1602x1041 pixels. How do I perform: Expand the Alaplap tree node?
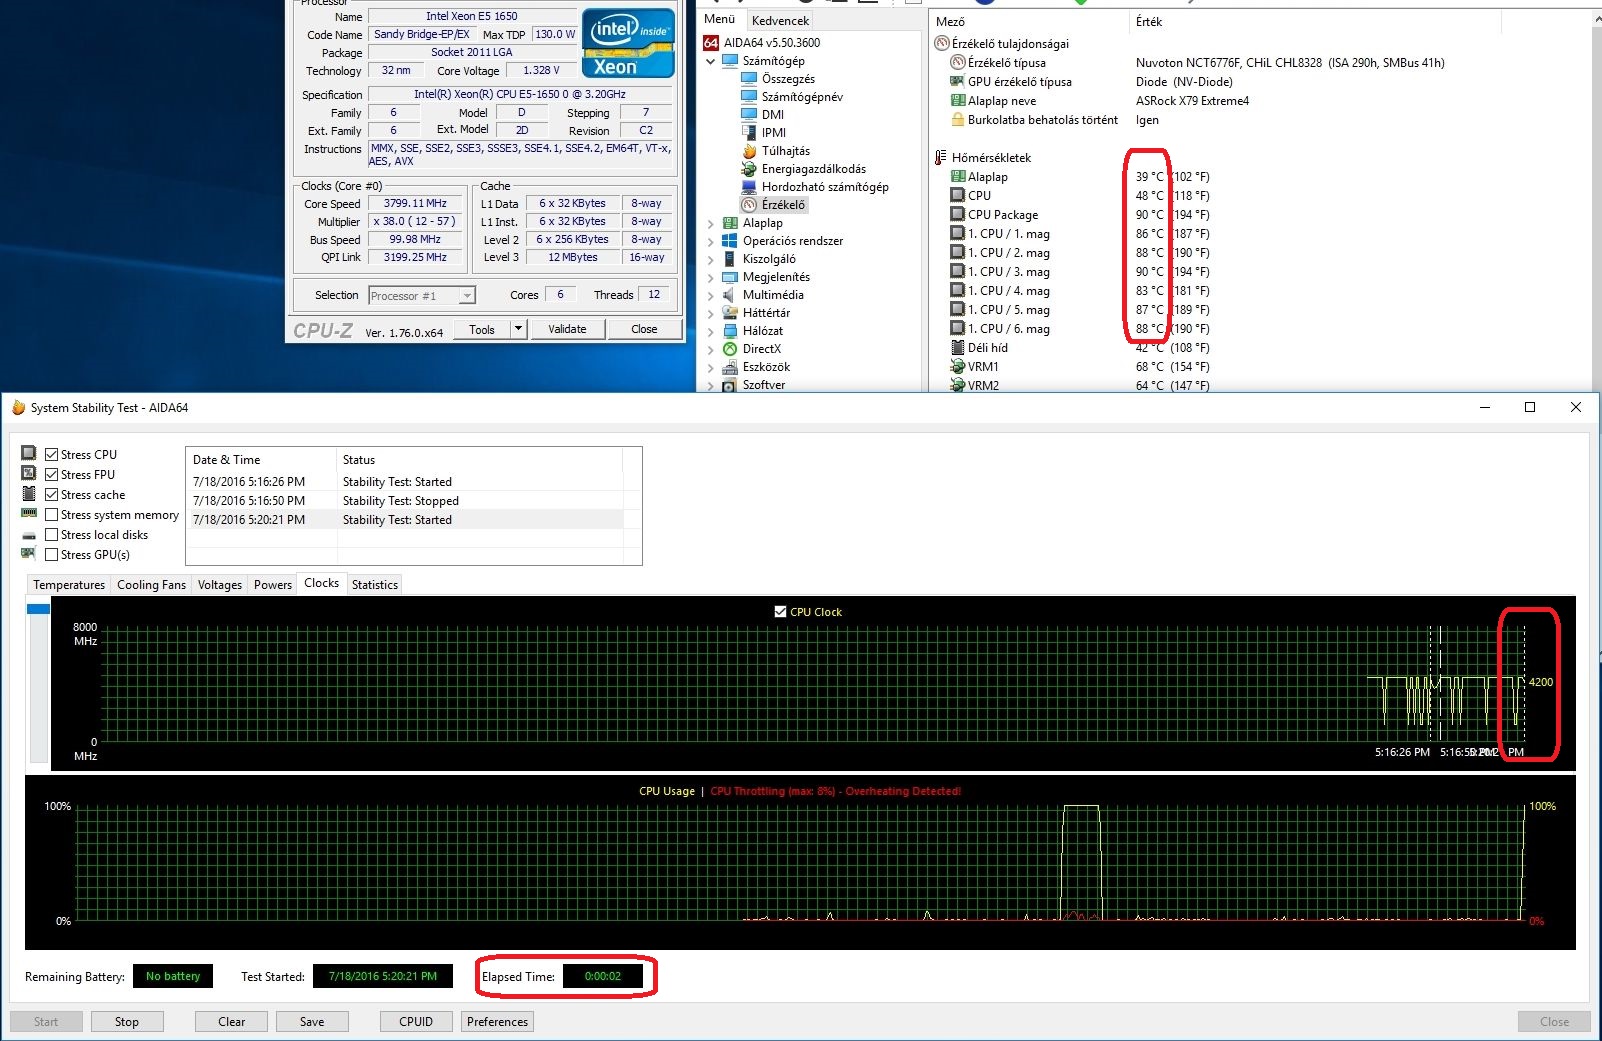point(711,223)
